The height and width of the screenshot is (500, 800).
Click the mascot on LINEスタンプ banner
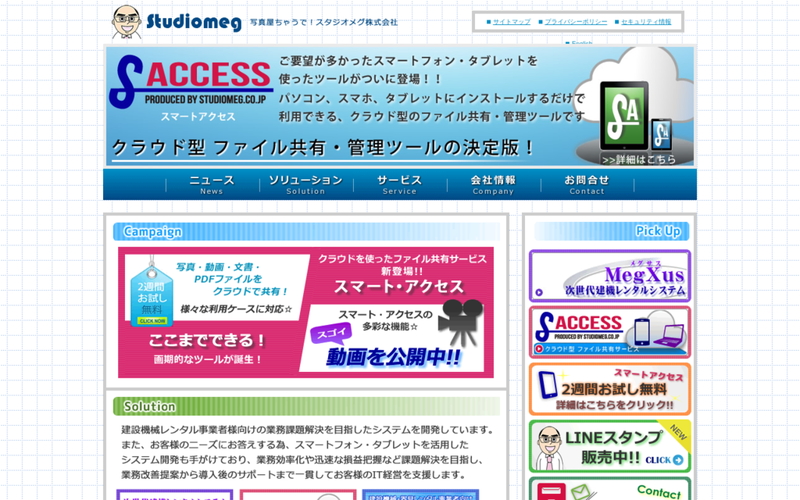549,447
